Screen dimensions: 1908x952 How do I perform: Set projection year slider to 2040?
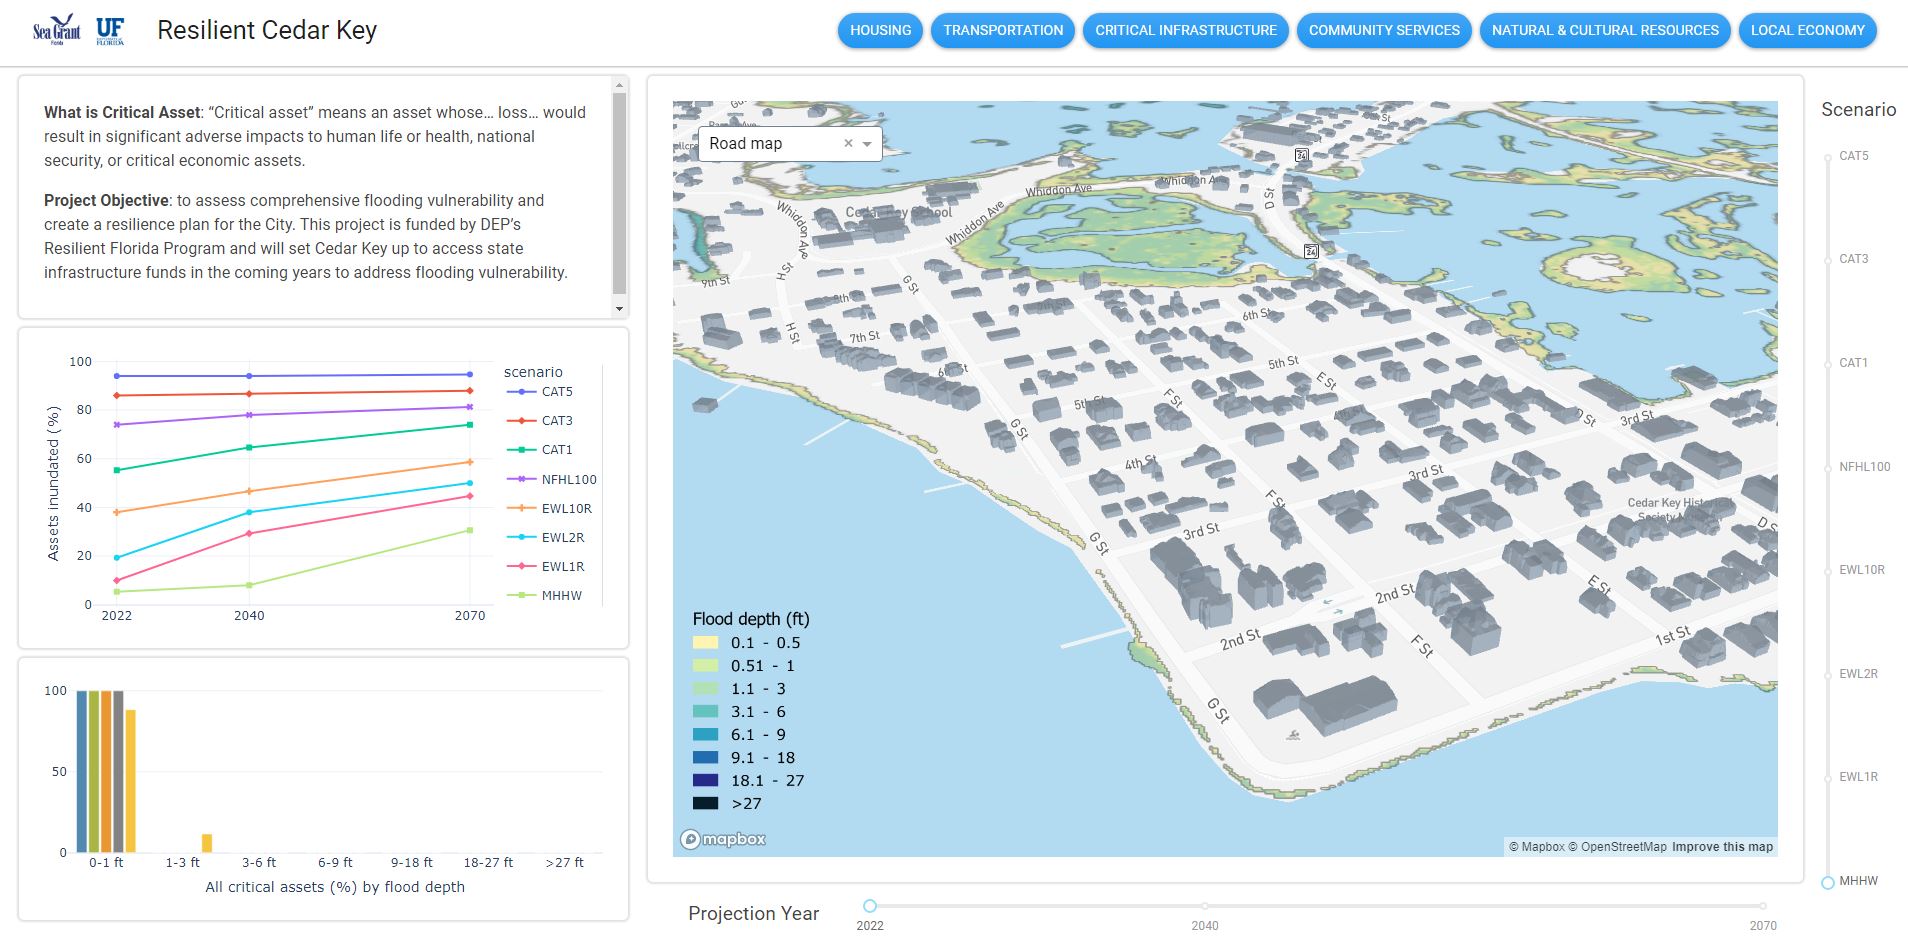[1205, 906]
